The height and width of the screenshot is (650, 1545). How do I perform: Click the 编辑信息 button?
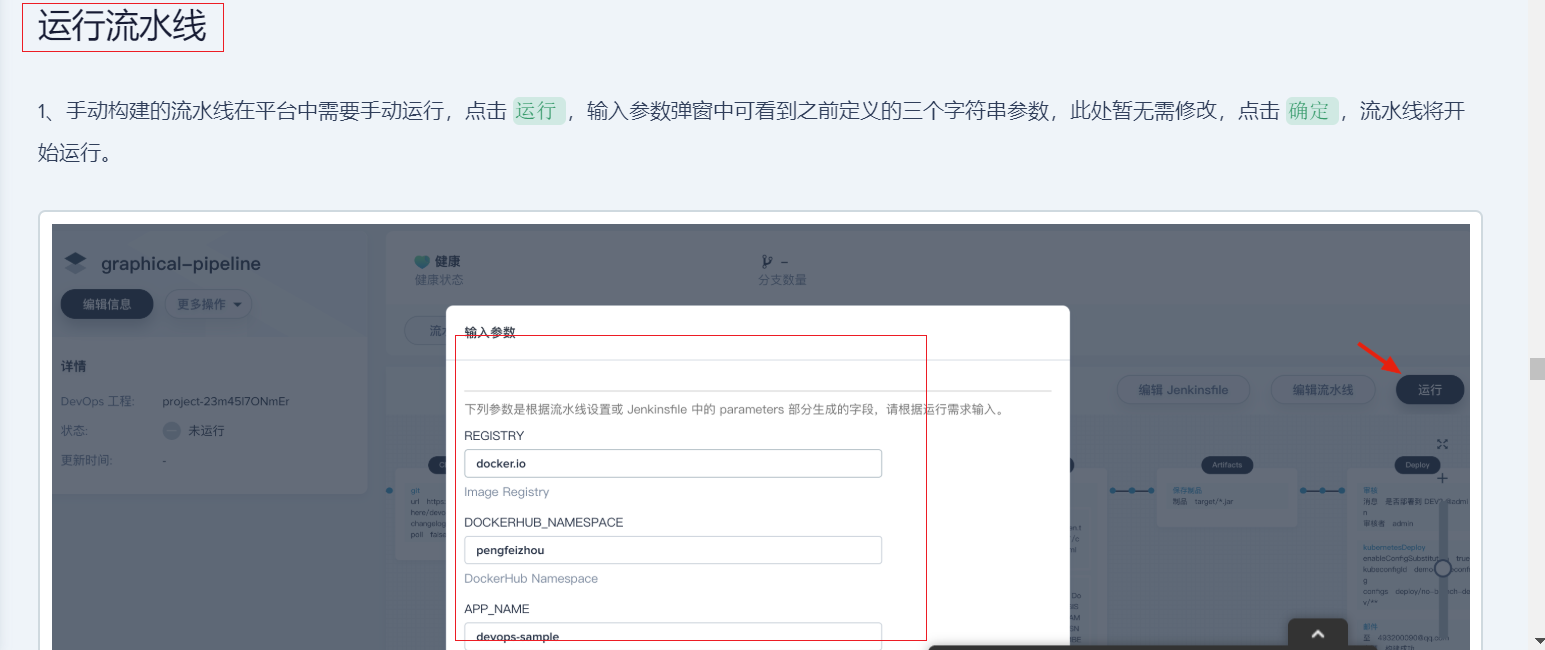click(x=107, y=304)
